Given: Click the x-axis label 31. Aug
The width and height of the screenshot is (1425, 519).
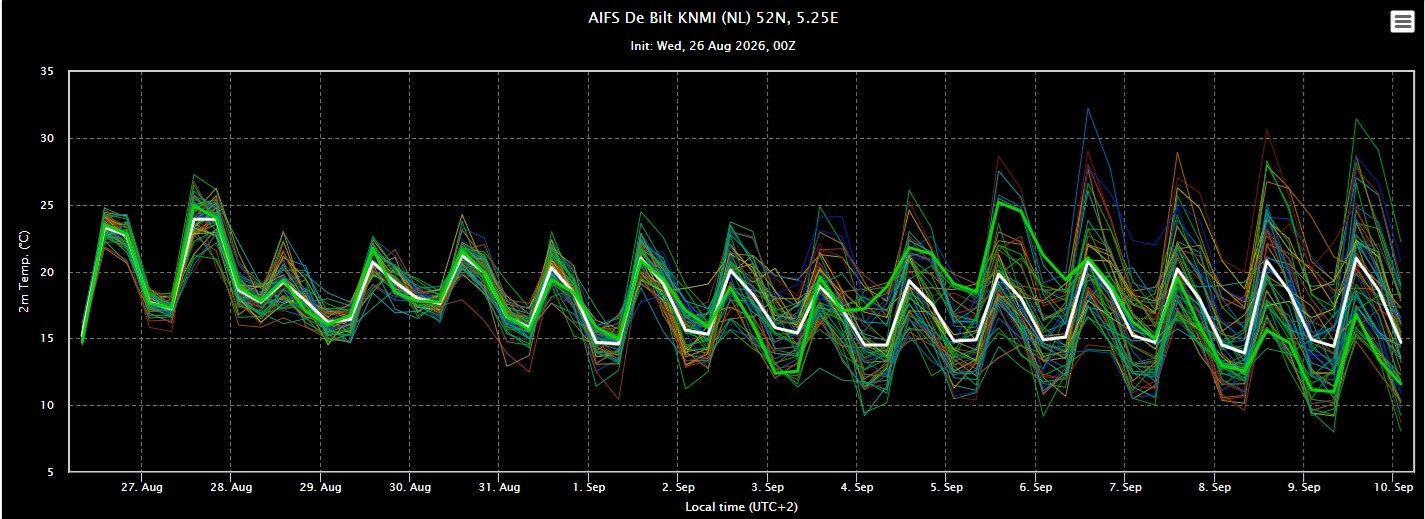Looking at the screenshot, I should (499, 488).
